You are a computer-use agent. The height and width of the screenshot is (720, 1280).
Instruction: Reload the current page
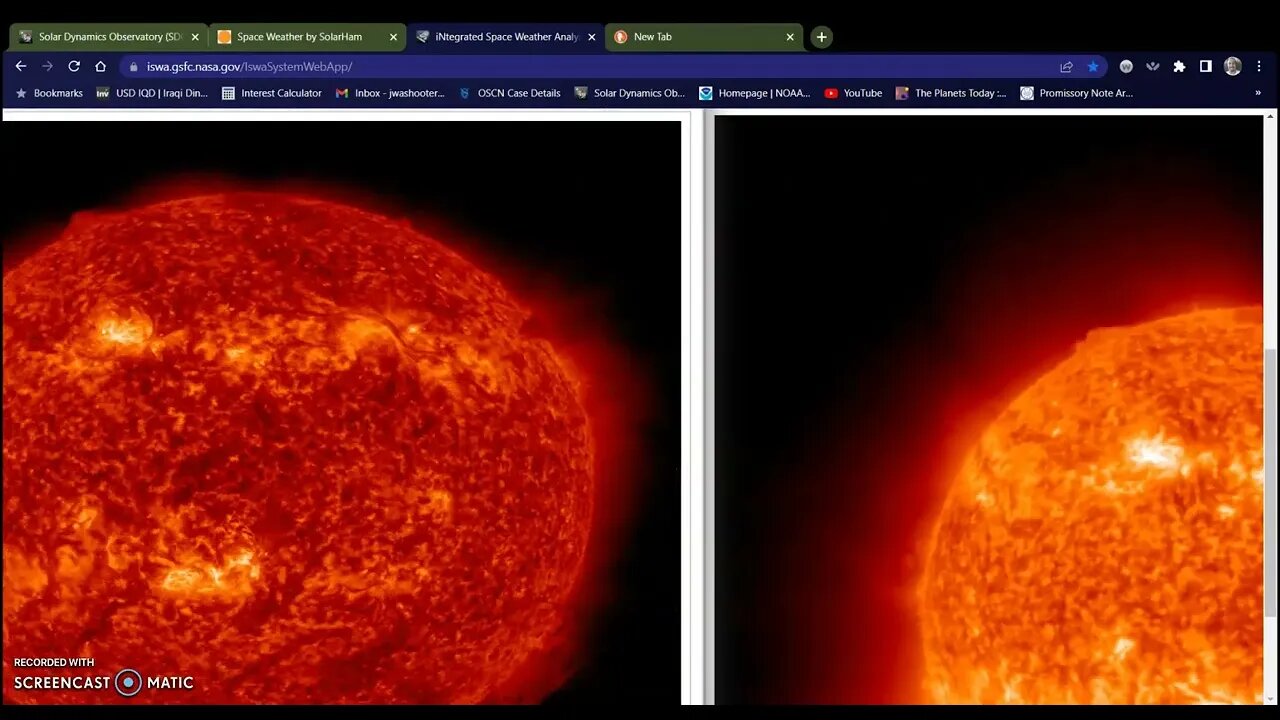[x=74, y=66]
